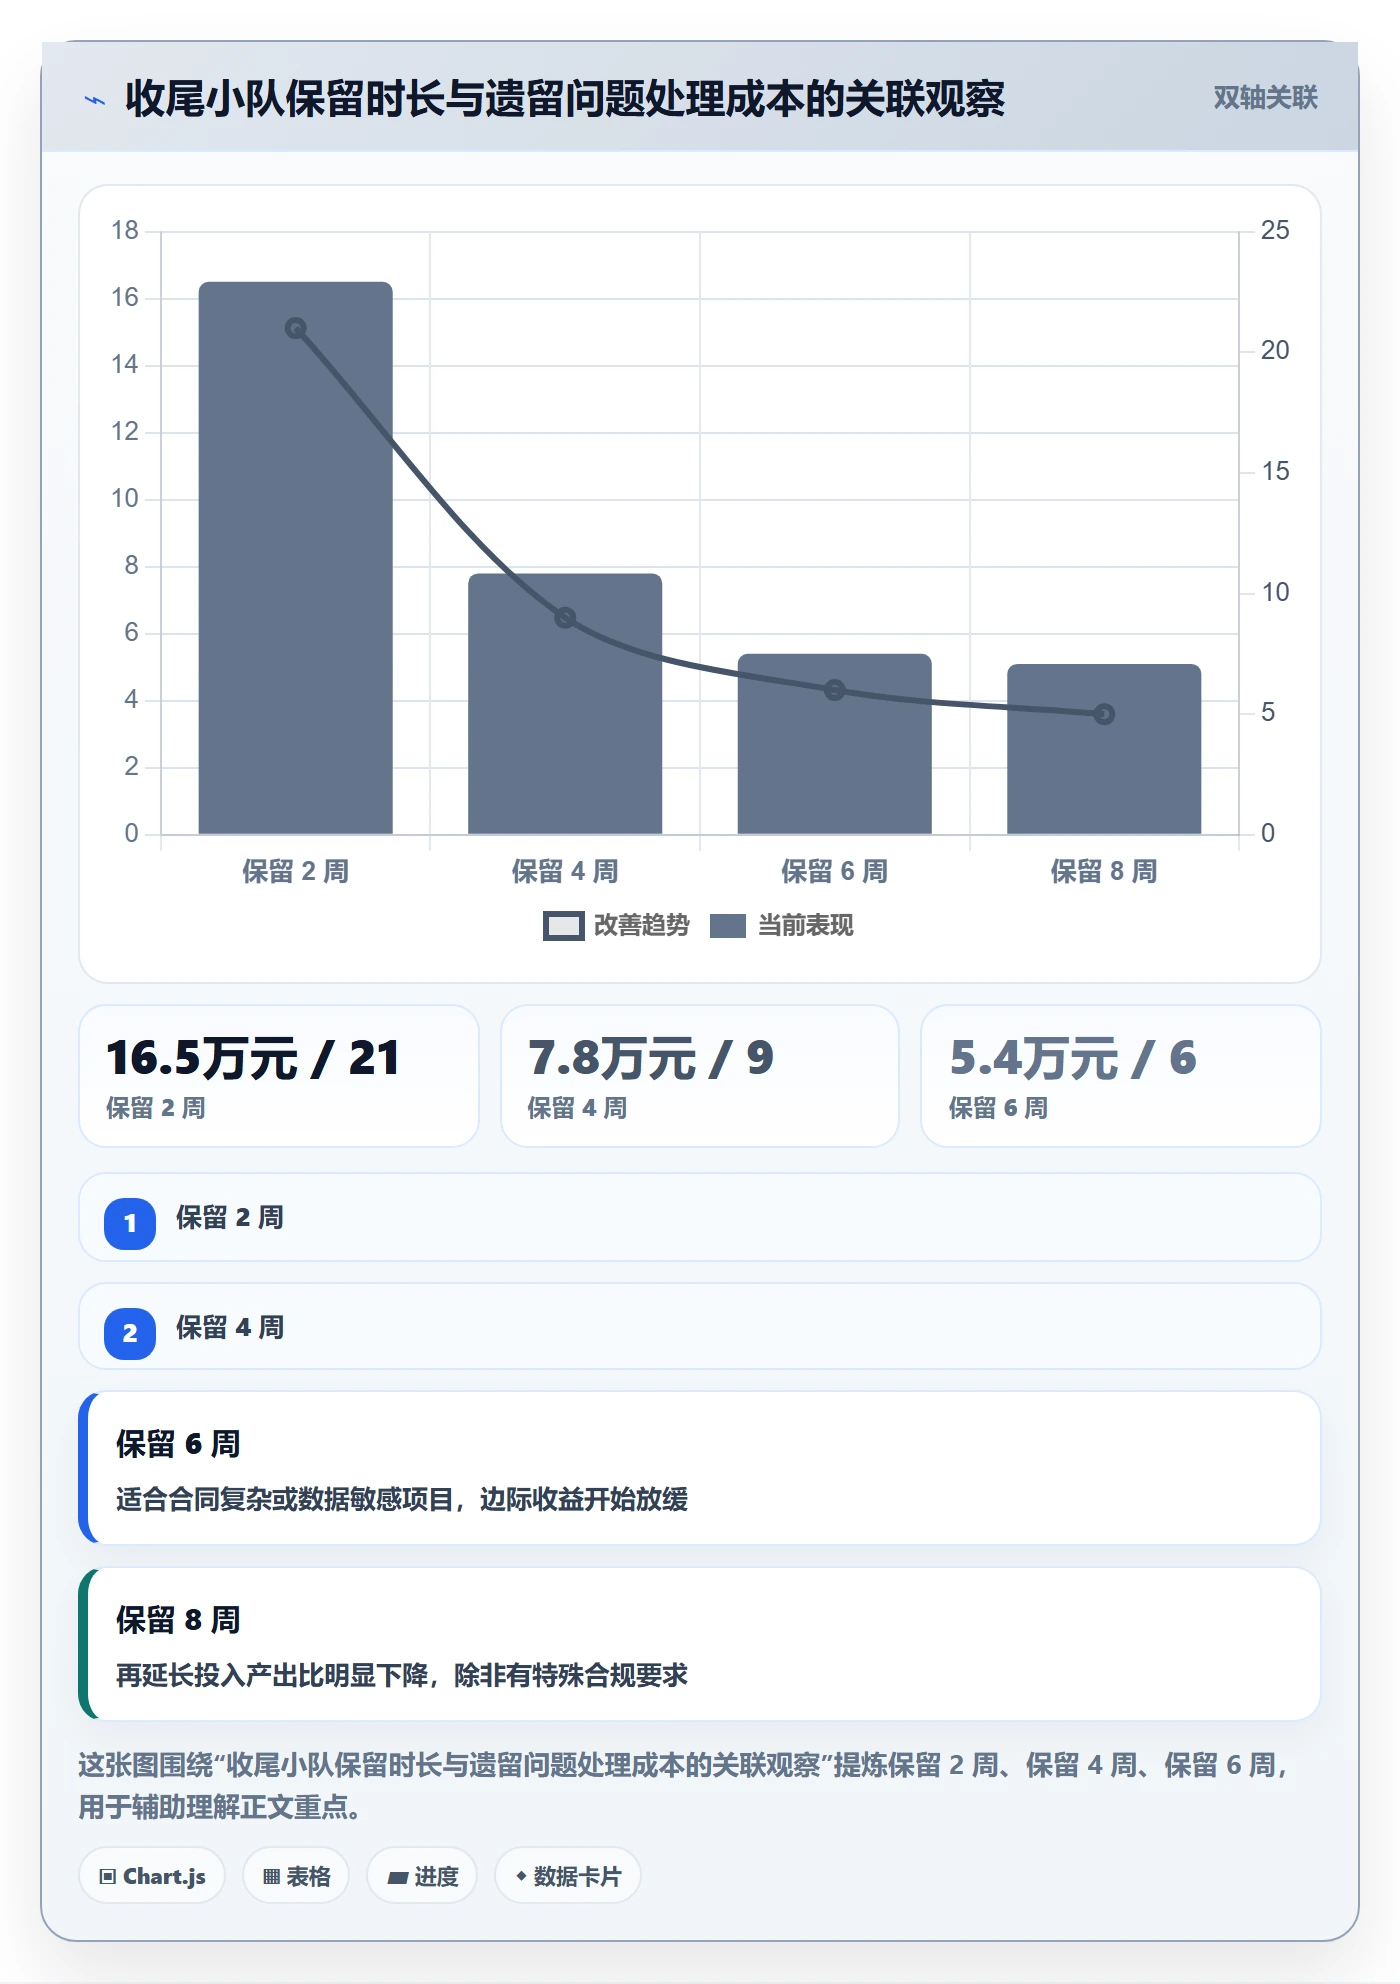
Task: Open the 16.5万元 / 21 data card
Action: [x=279, y=1076]
